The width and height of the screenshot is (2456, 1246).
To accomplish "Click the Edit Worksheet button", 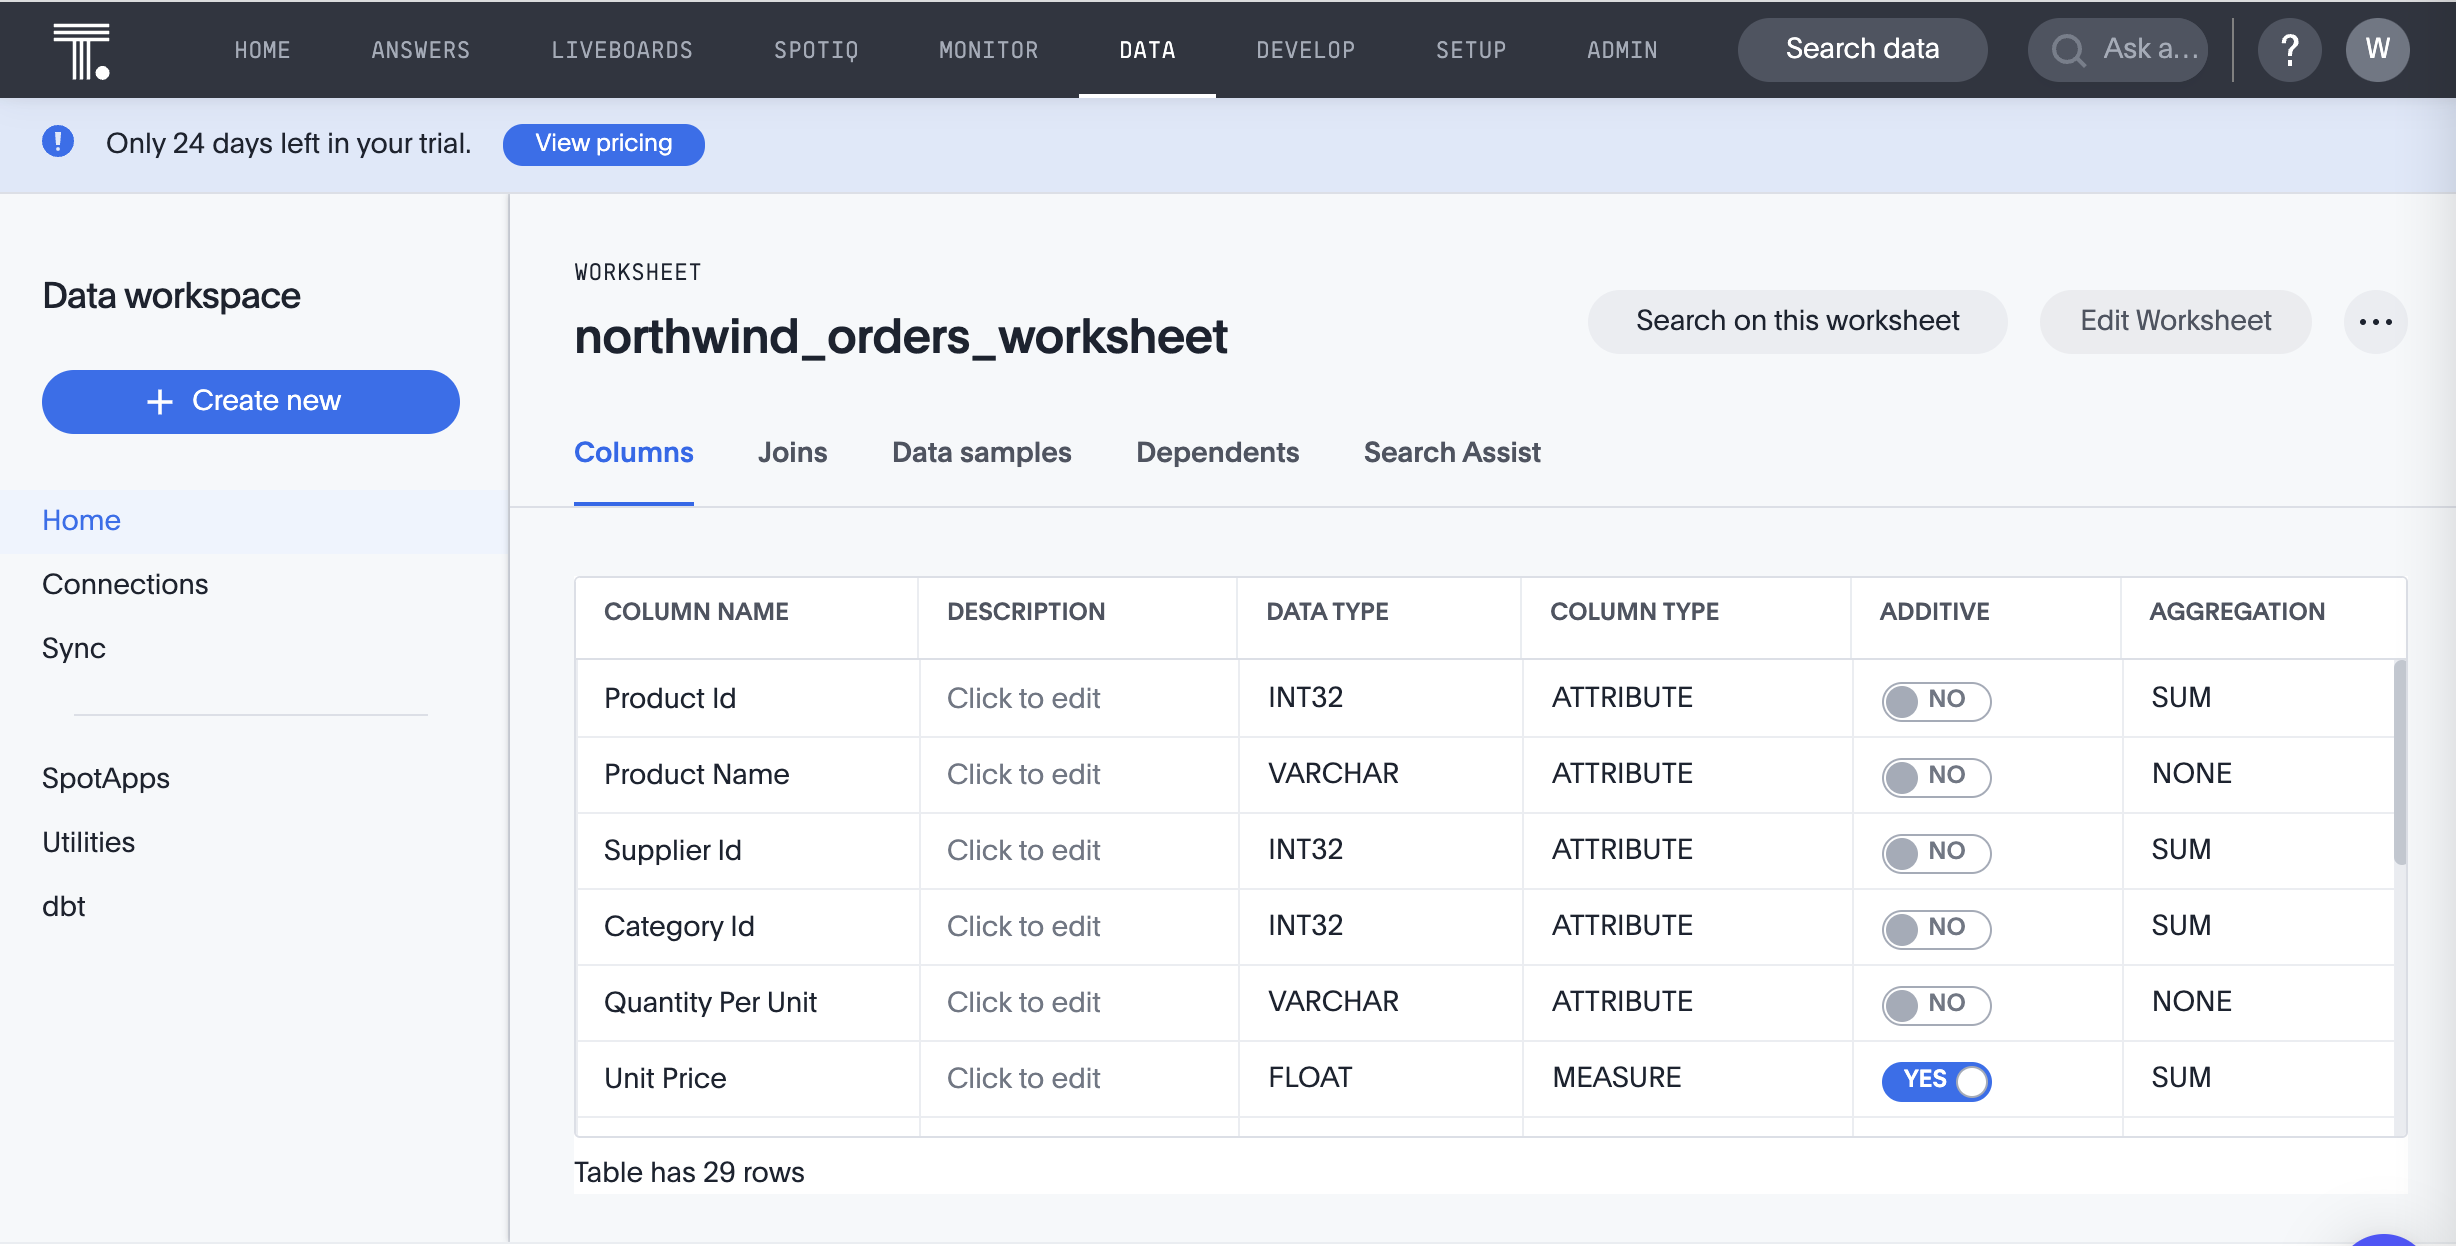I will click(x=2175, y=321).
